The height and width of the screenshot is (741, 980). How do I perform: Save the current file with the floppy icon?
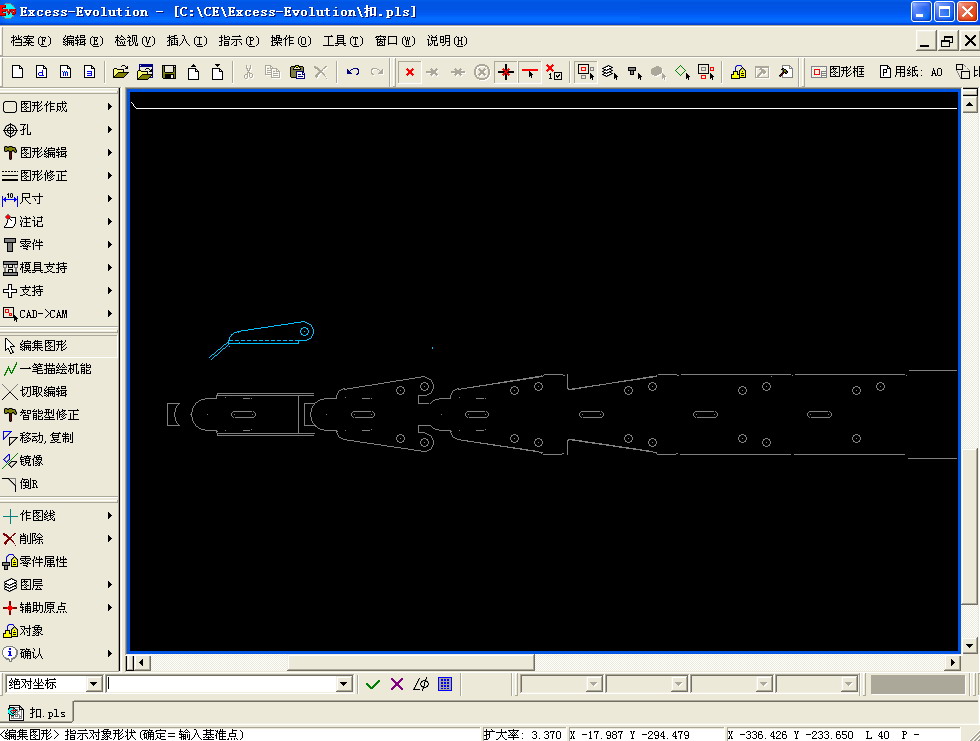(169, 72)
